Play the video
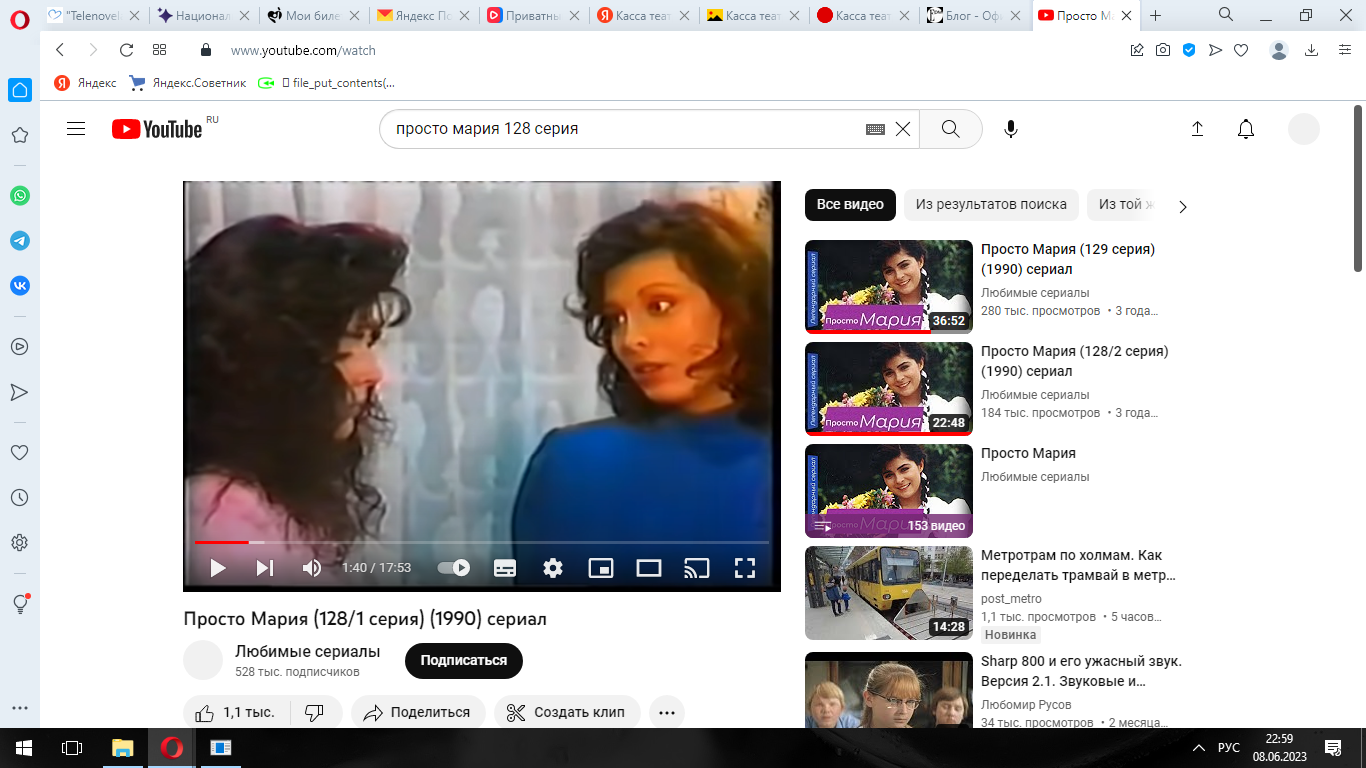 click(x=217, y=568)
